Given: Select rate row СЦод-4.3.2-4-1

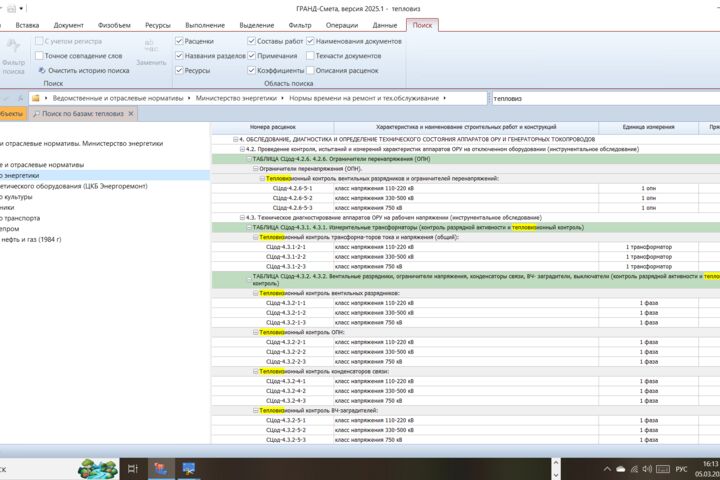Looking at the screenshot, I should (x=466, y=381).
